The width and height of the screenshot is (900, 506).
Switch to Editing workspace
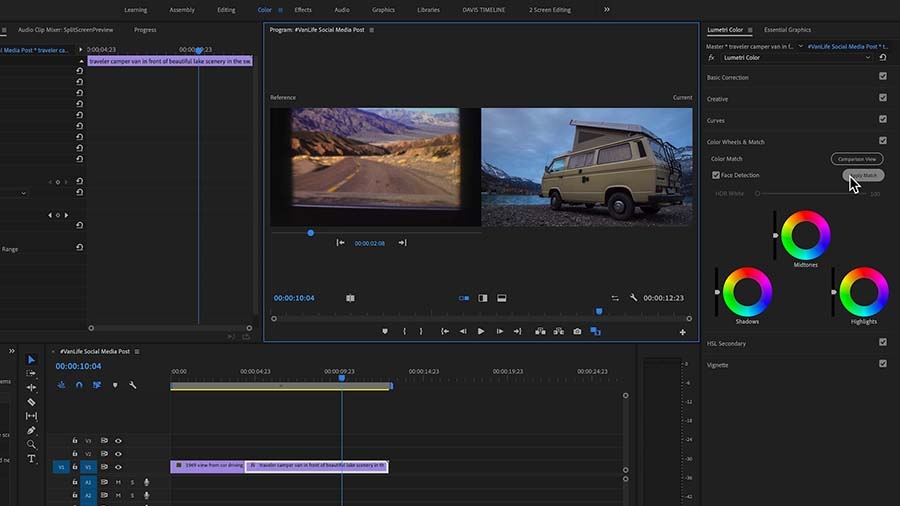pyautogui.click(x=226, y=10)
